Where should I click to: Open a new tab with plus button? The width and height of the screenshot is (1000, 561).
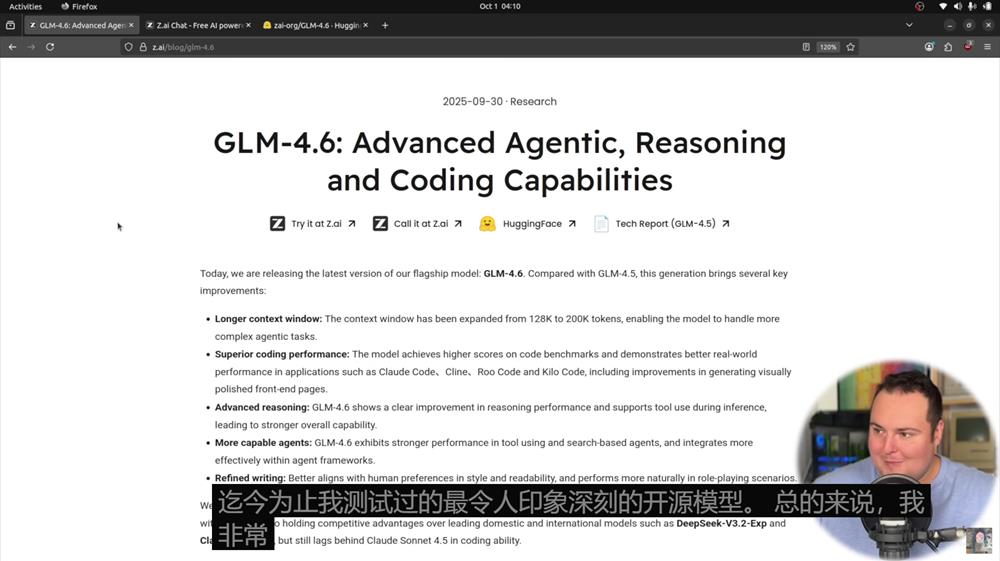[x=385, y=25]
